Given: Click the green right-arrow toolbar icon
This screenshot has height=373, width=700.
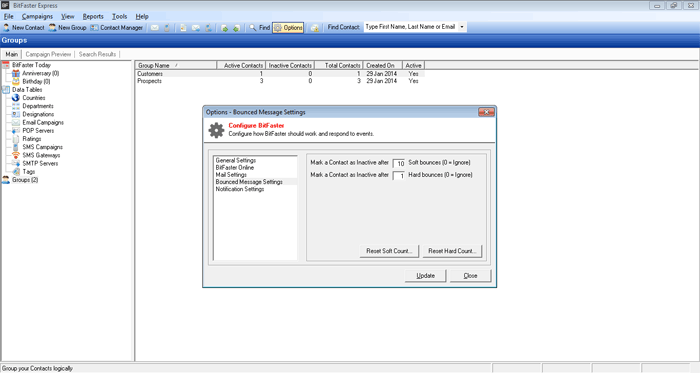Looking at the screenshot, I should pos(225,28).
